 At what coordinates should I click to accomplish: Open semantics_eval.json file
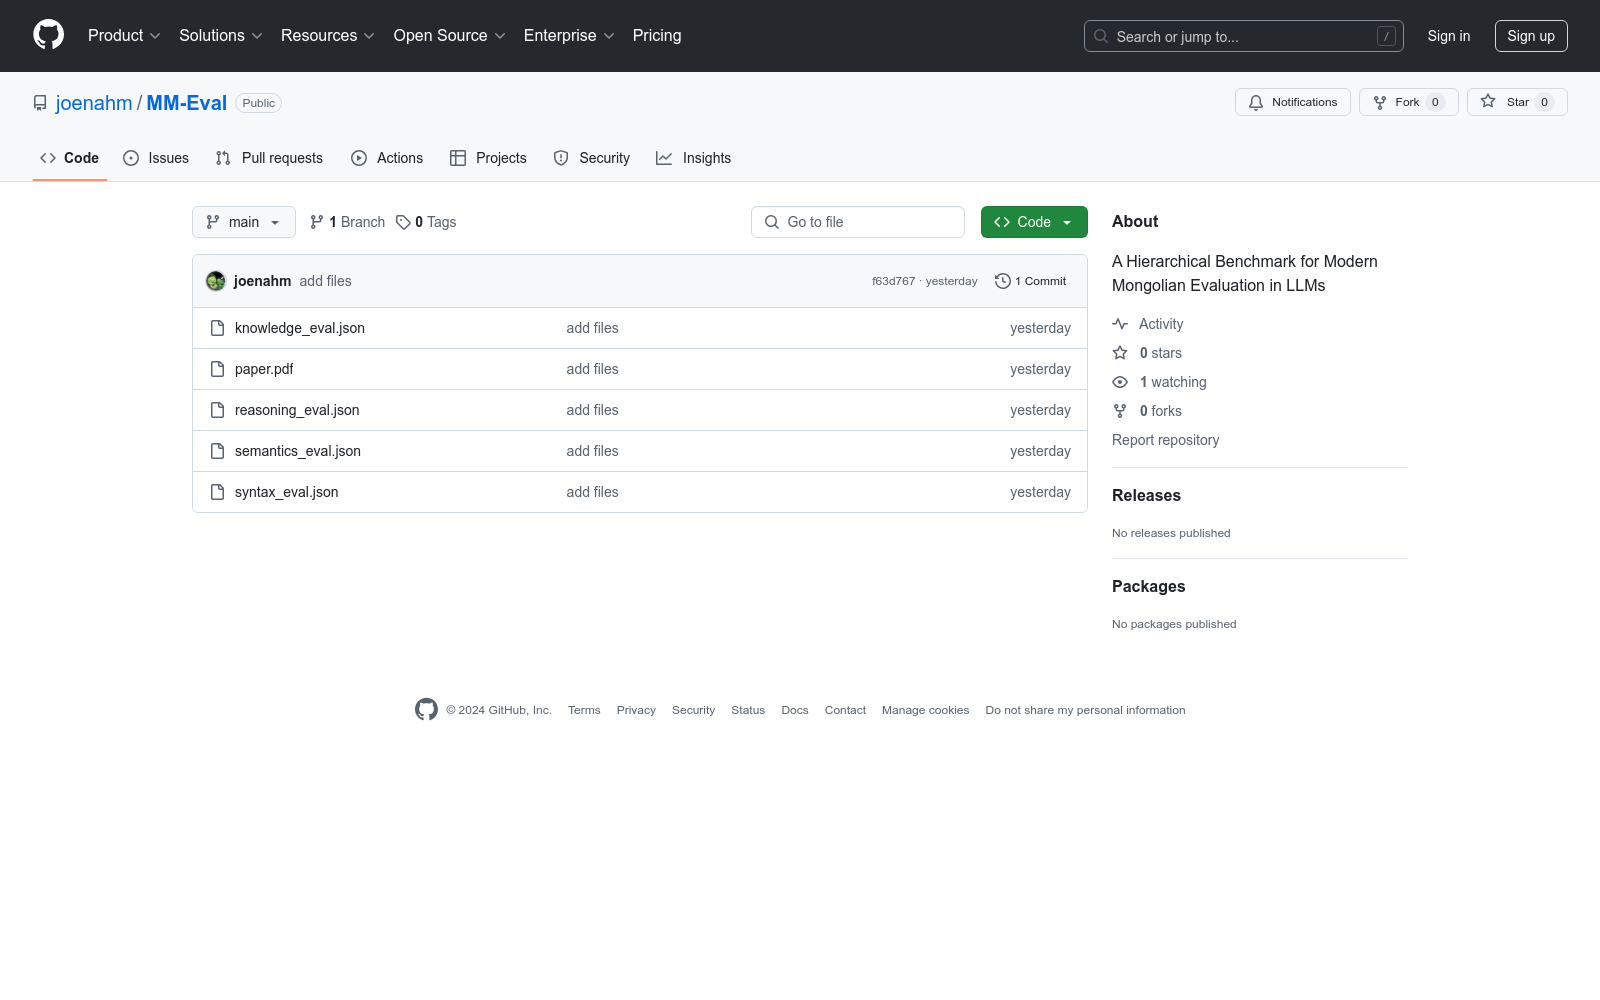click(298, 451)
